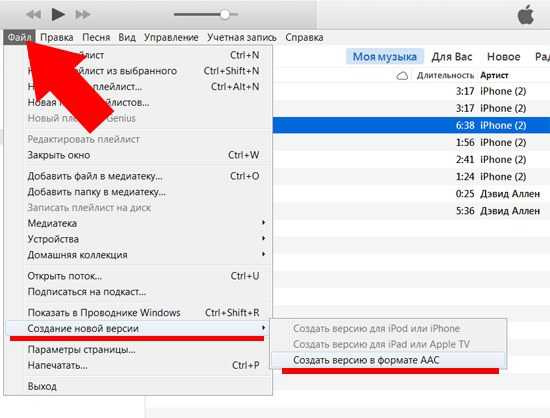
Task: Click the iCloud column header icon
Action: tap(402, 75)
